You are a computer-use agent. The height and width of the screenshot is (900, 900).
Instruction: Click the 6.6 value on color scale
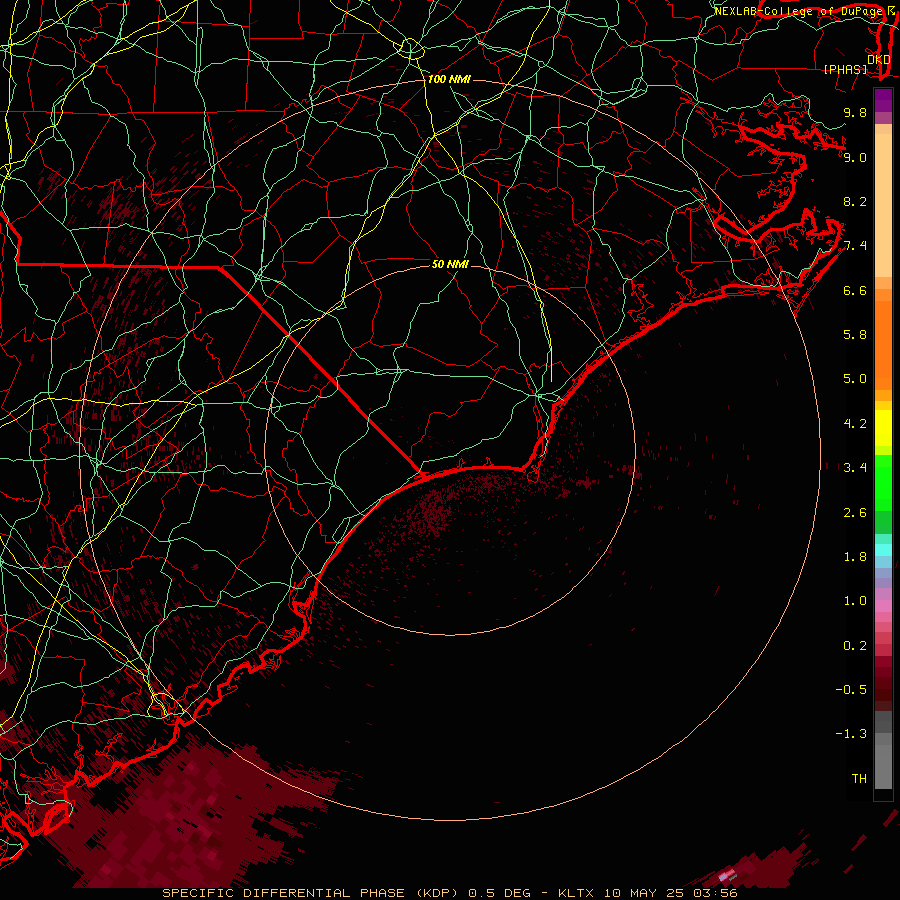pos(855,290)
